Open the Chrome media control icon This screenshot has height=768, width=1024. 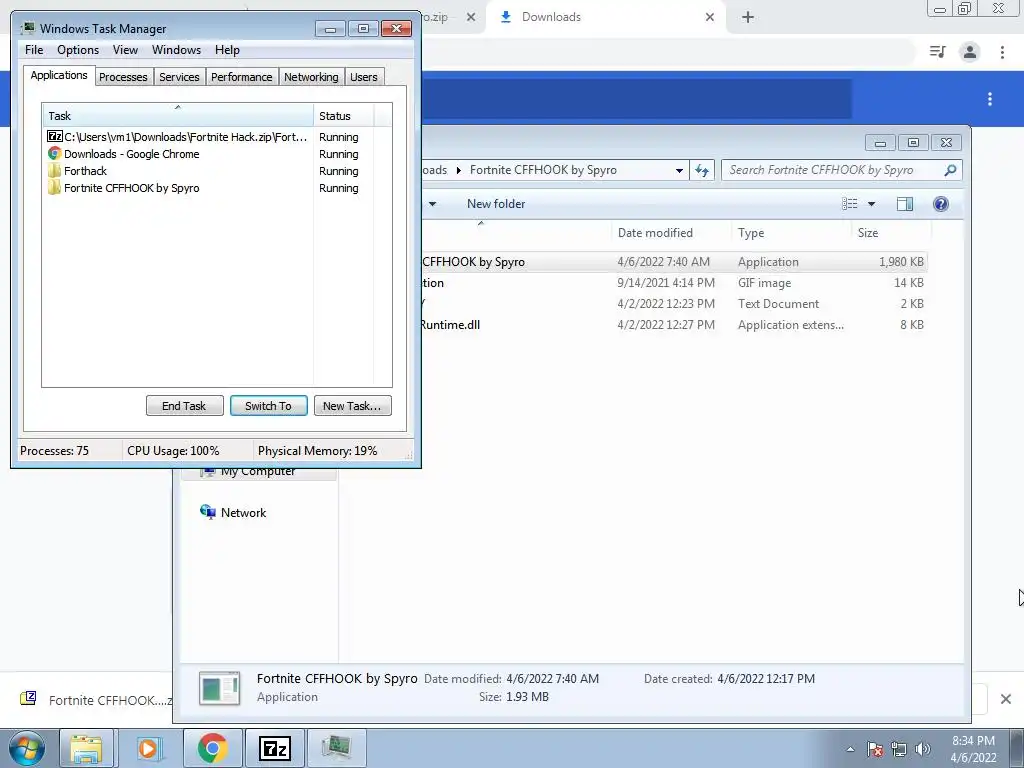[938, 52]
